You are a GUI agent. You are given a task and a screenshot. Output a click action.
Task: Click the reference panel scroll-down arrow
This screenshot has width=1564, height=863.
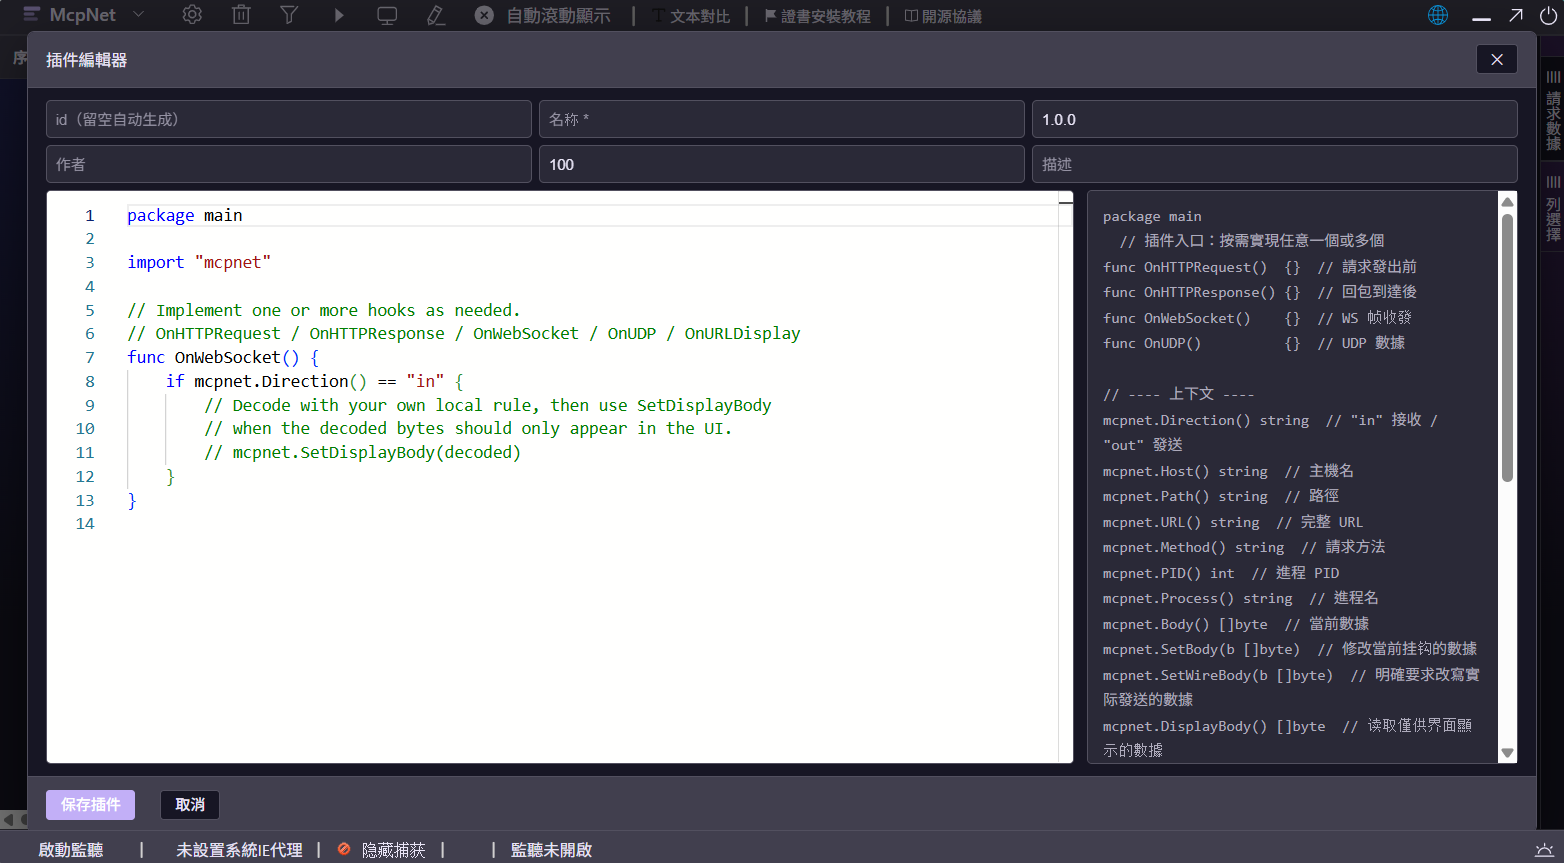click(1507, 753)
